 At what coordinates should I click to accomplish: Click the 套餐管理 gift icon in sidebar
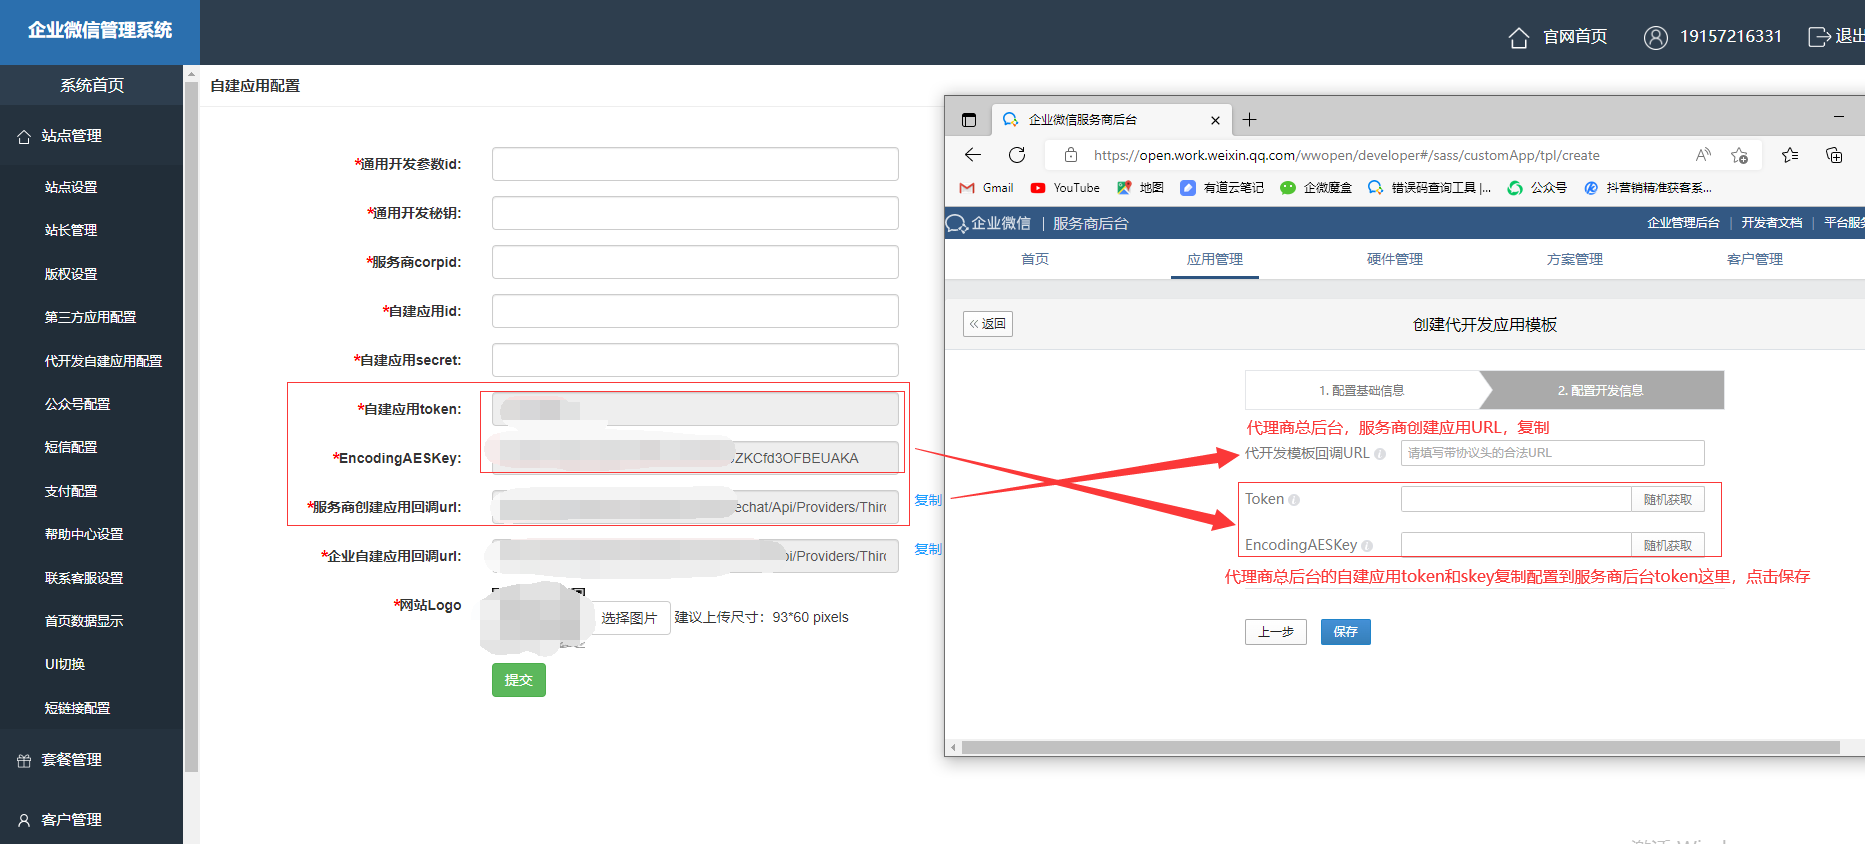(24, 761)
